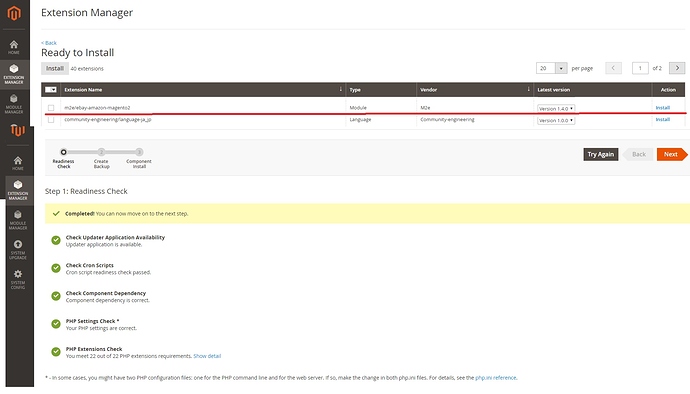690x394 pixels.
Task: Click the orange Next button
Action: 672,155
